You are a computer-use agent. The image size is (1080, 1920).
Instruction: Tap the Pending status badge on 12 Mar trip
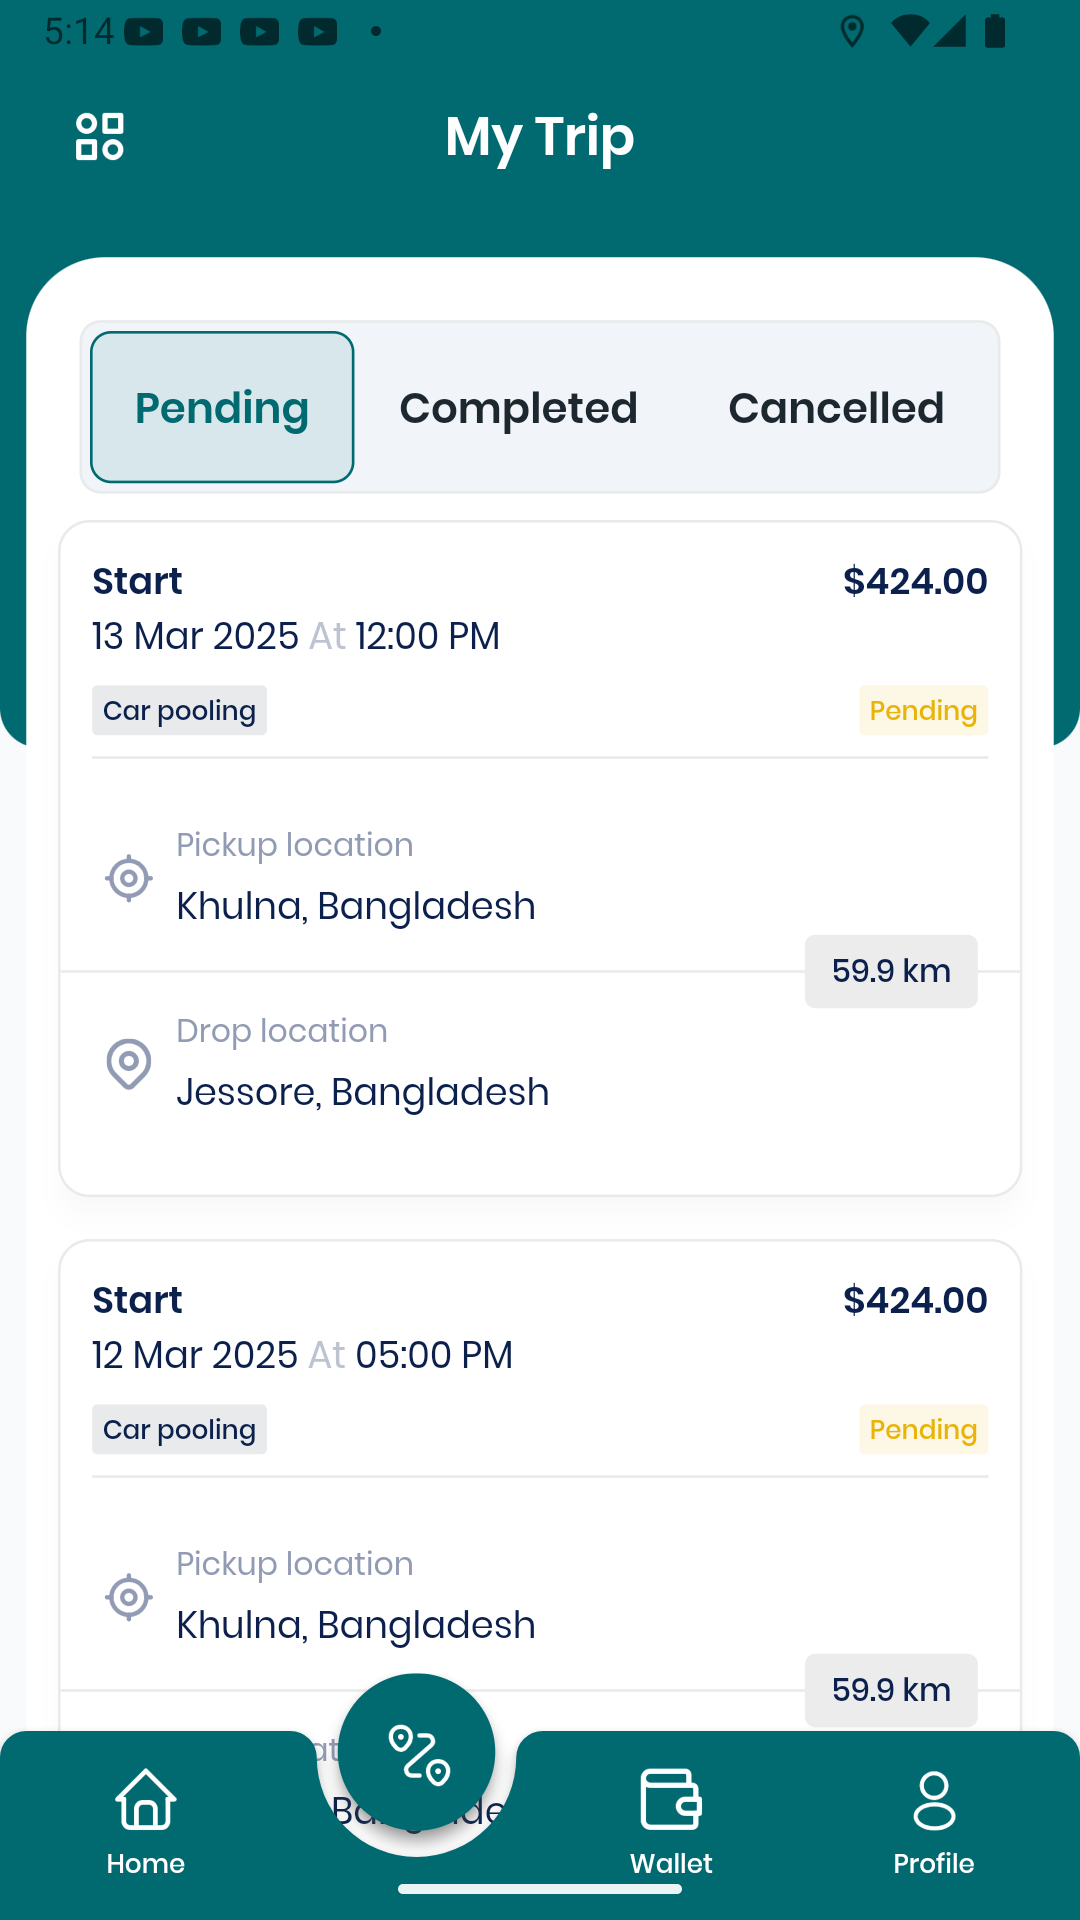(923, 1429)
